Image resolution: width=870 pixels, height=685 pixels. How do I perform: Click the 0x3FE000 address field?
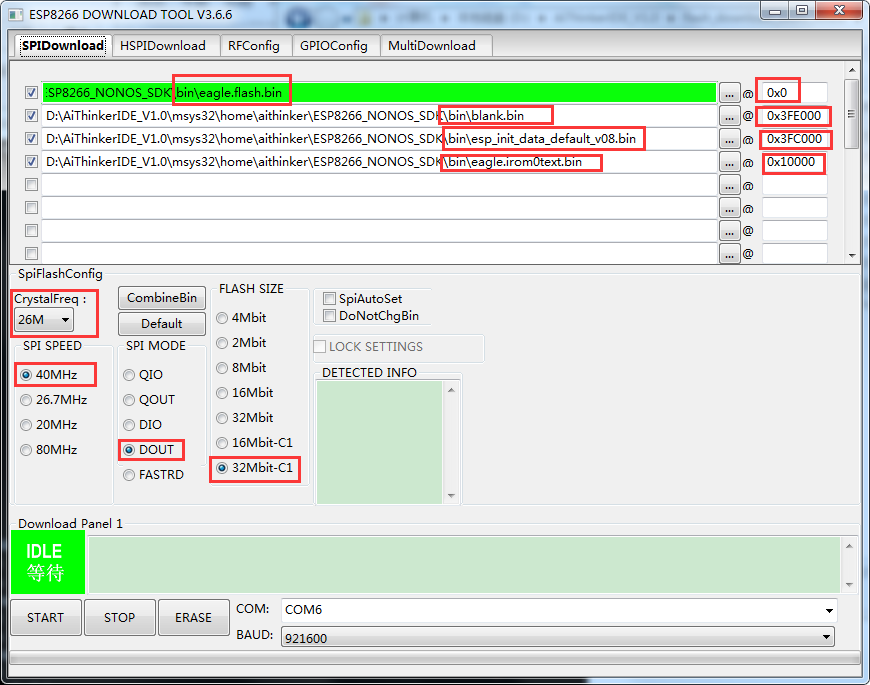tap(795, 116)
